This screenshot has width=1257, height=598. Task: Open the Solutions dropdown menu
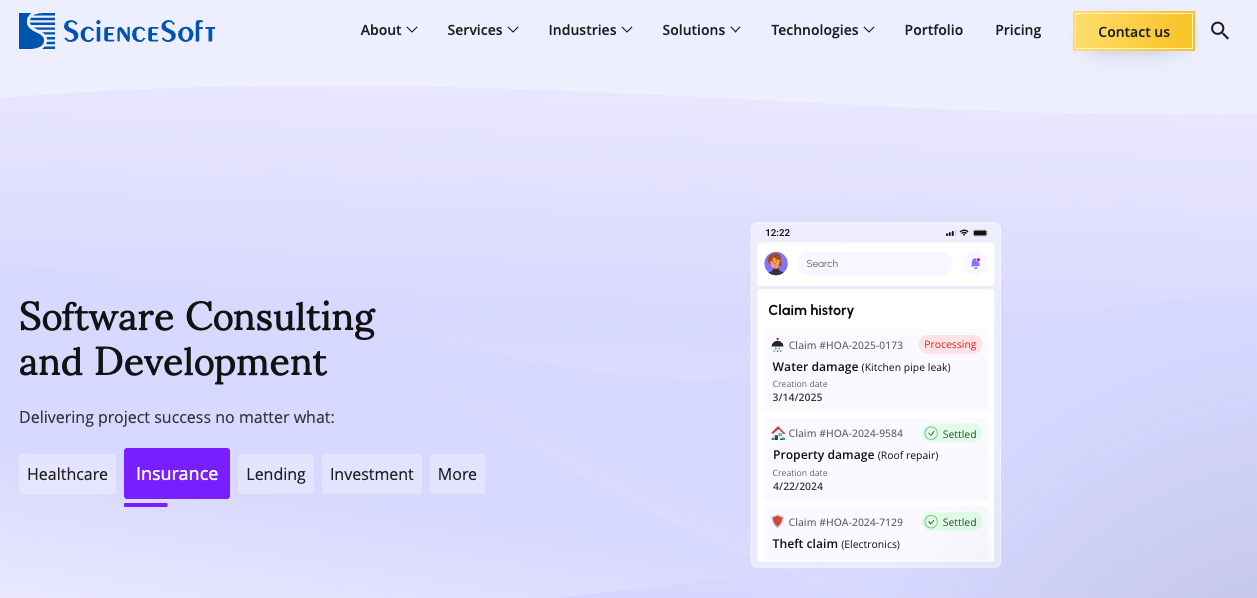701,30
